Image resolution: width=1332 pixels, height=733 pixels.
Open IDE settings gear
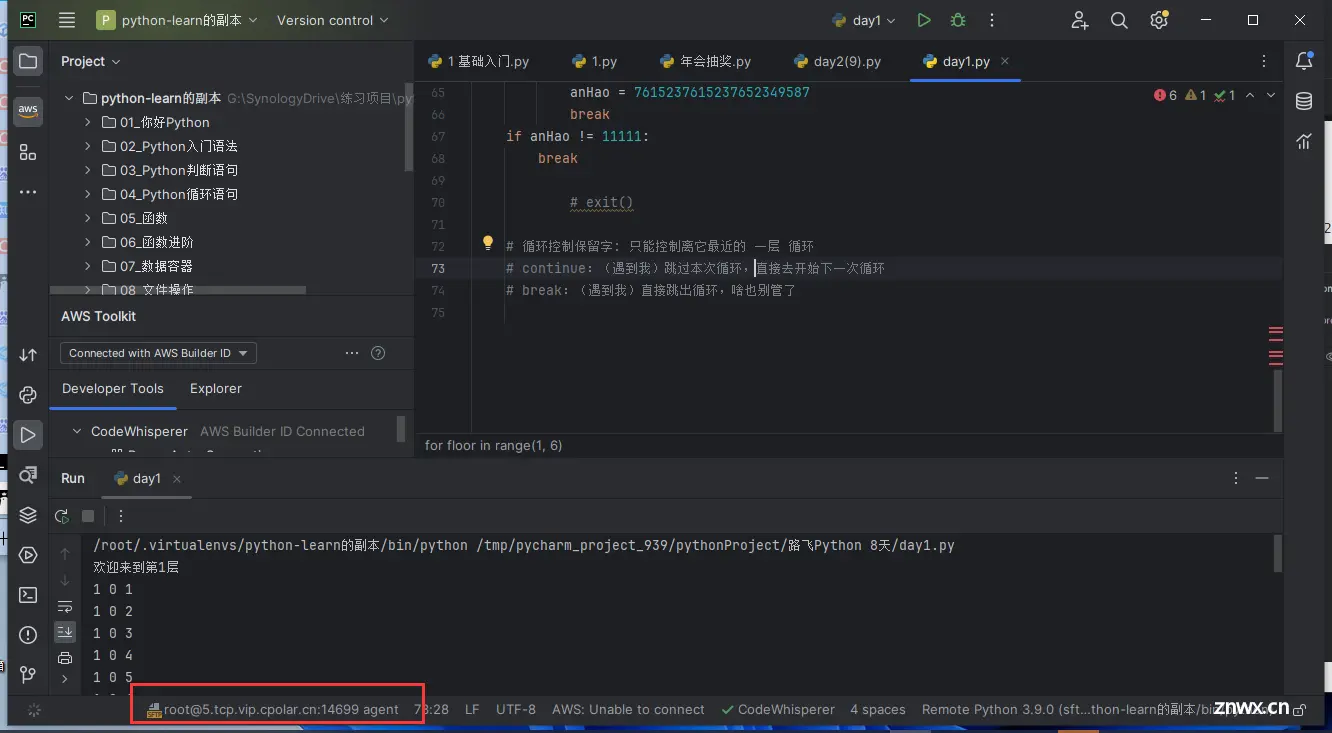[1159, 20]
